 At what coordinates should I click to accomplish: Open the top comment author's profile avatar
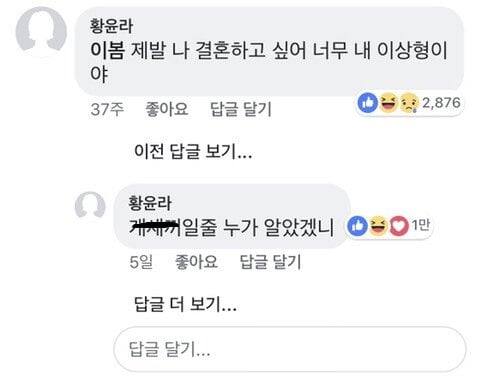[x=41, y=32]
